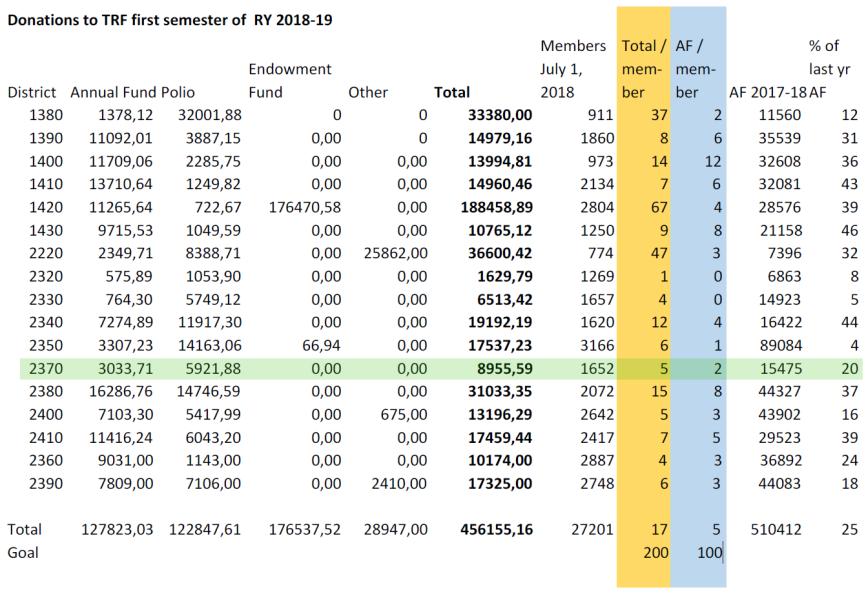The width and height of the screenshot is (866, 594).
Task: Select AF 2017-18 value '15475'
Action: click(x=779, y=368)
